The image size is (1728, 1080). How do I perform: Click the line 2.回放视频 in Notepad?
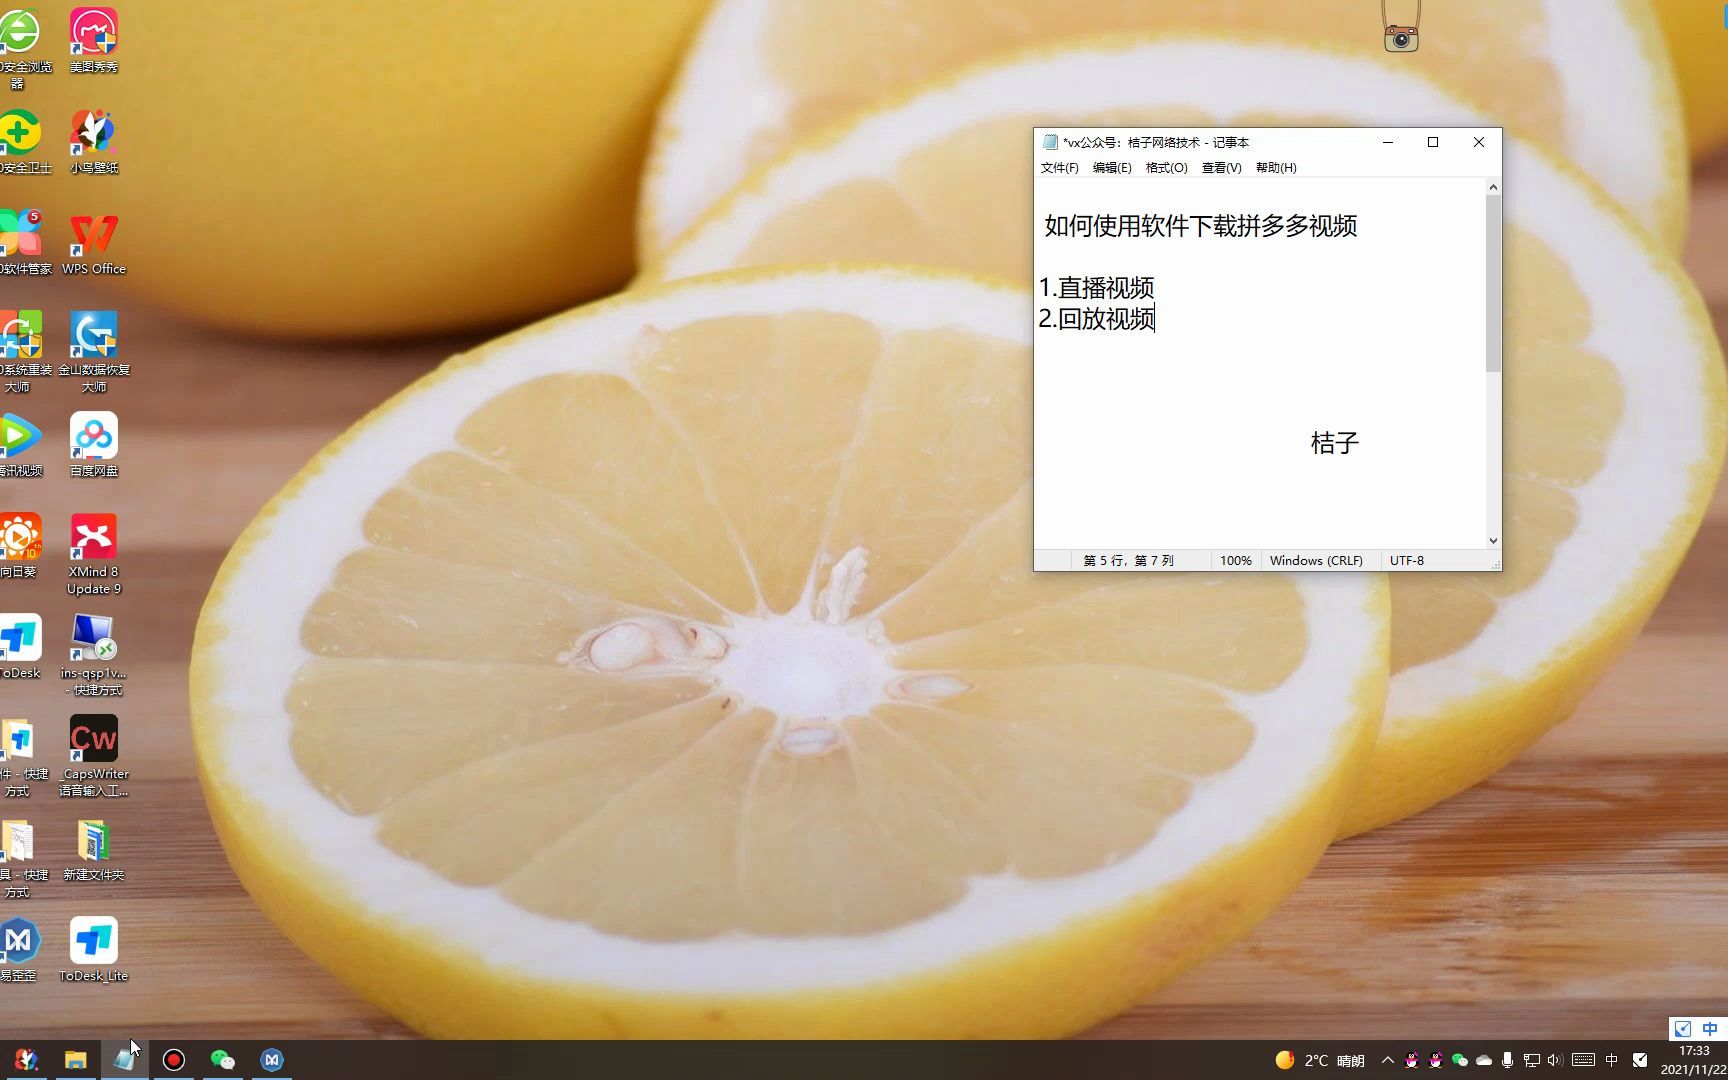1097,319
